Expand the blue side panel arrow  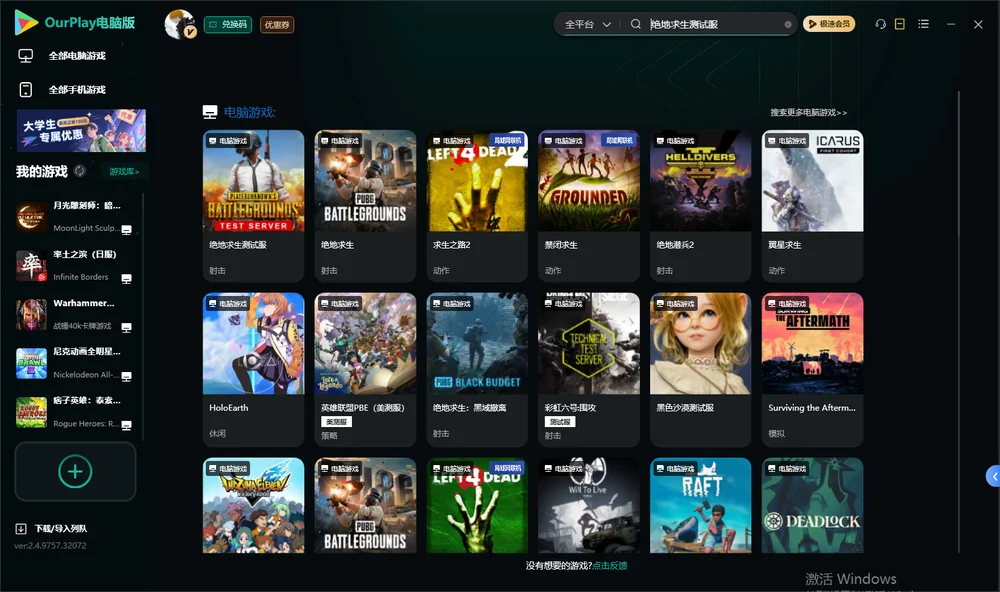993,477
